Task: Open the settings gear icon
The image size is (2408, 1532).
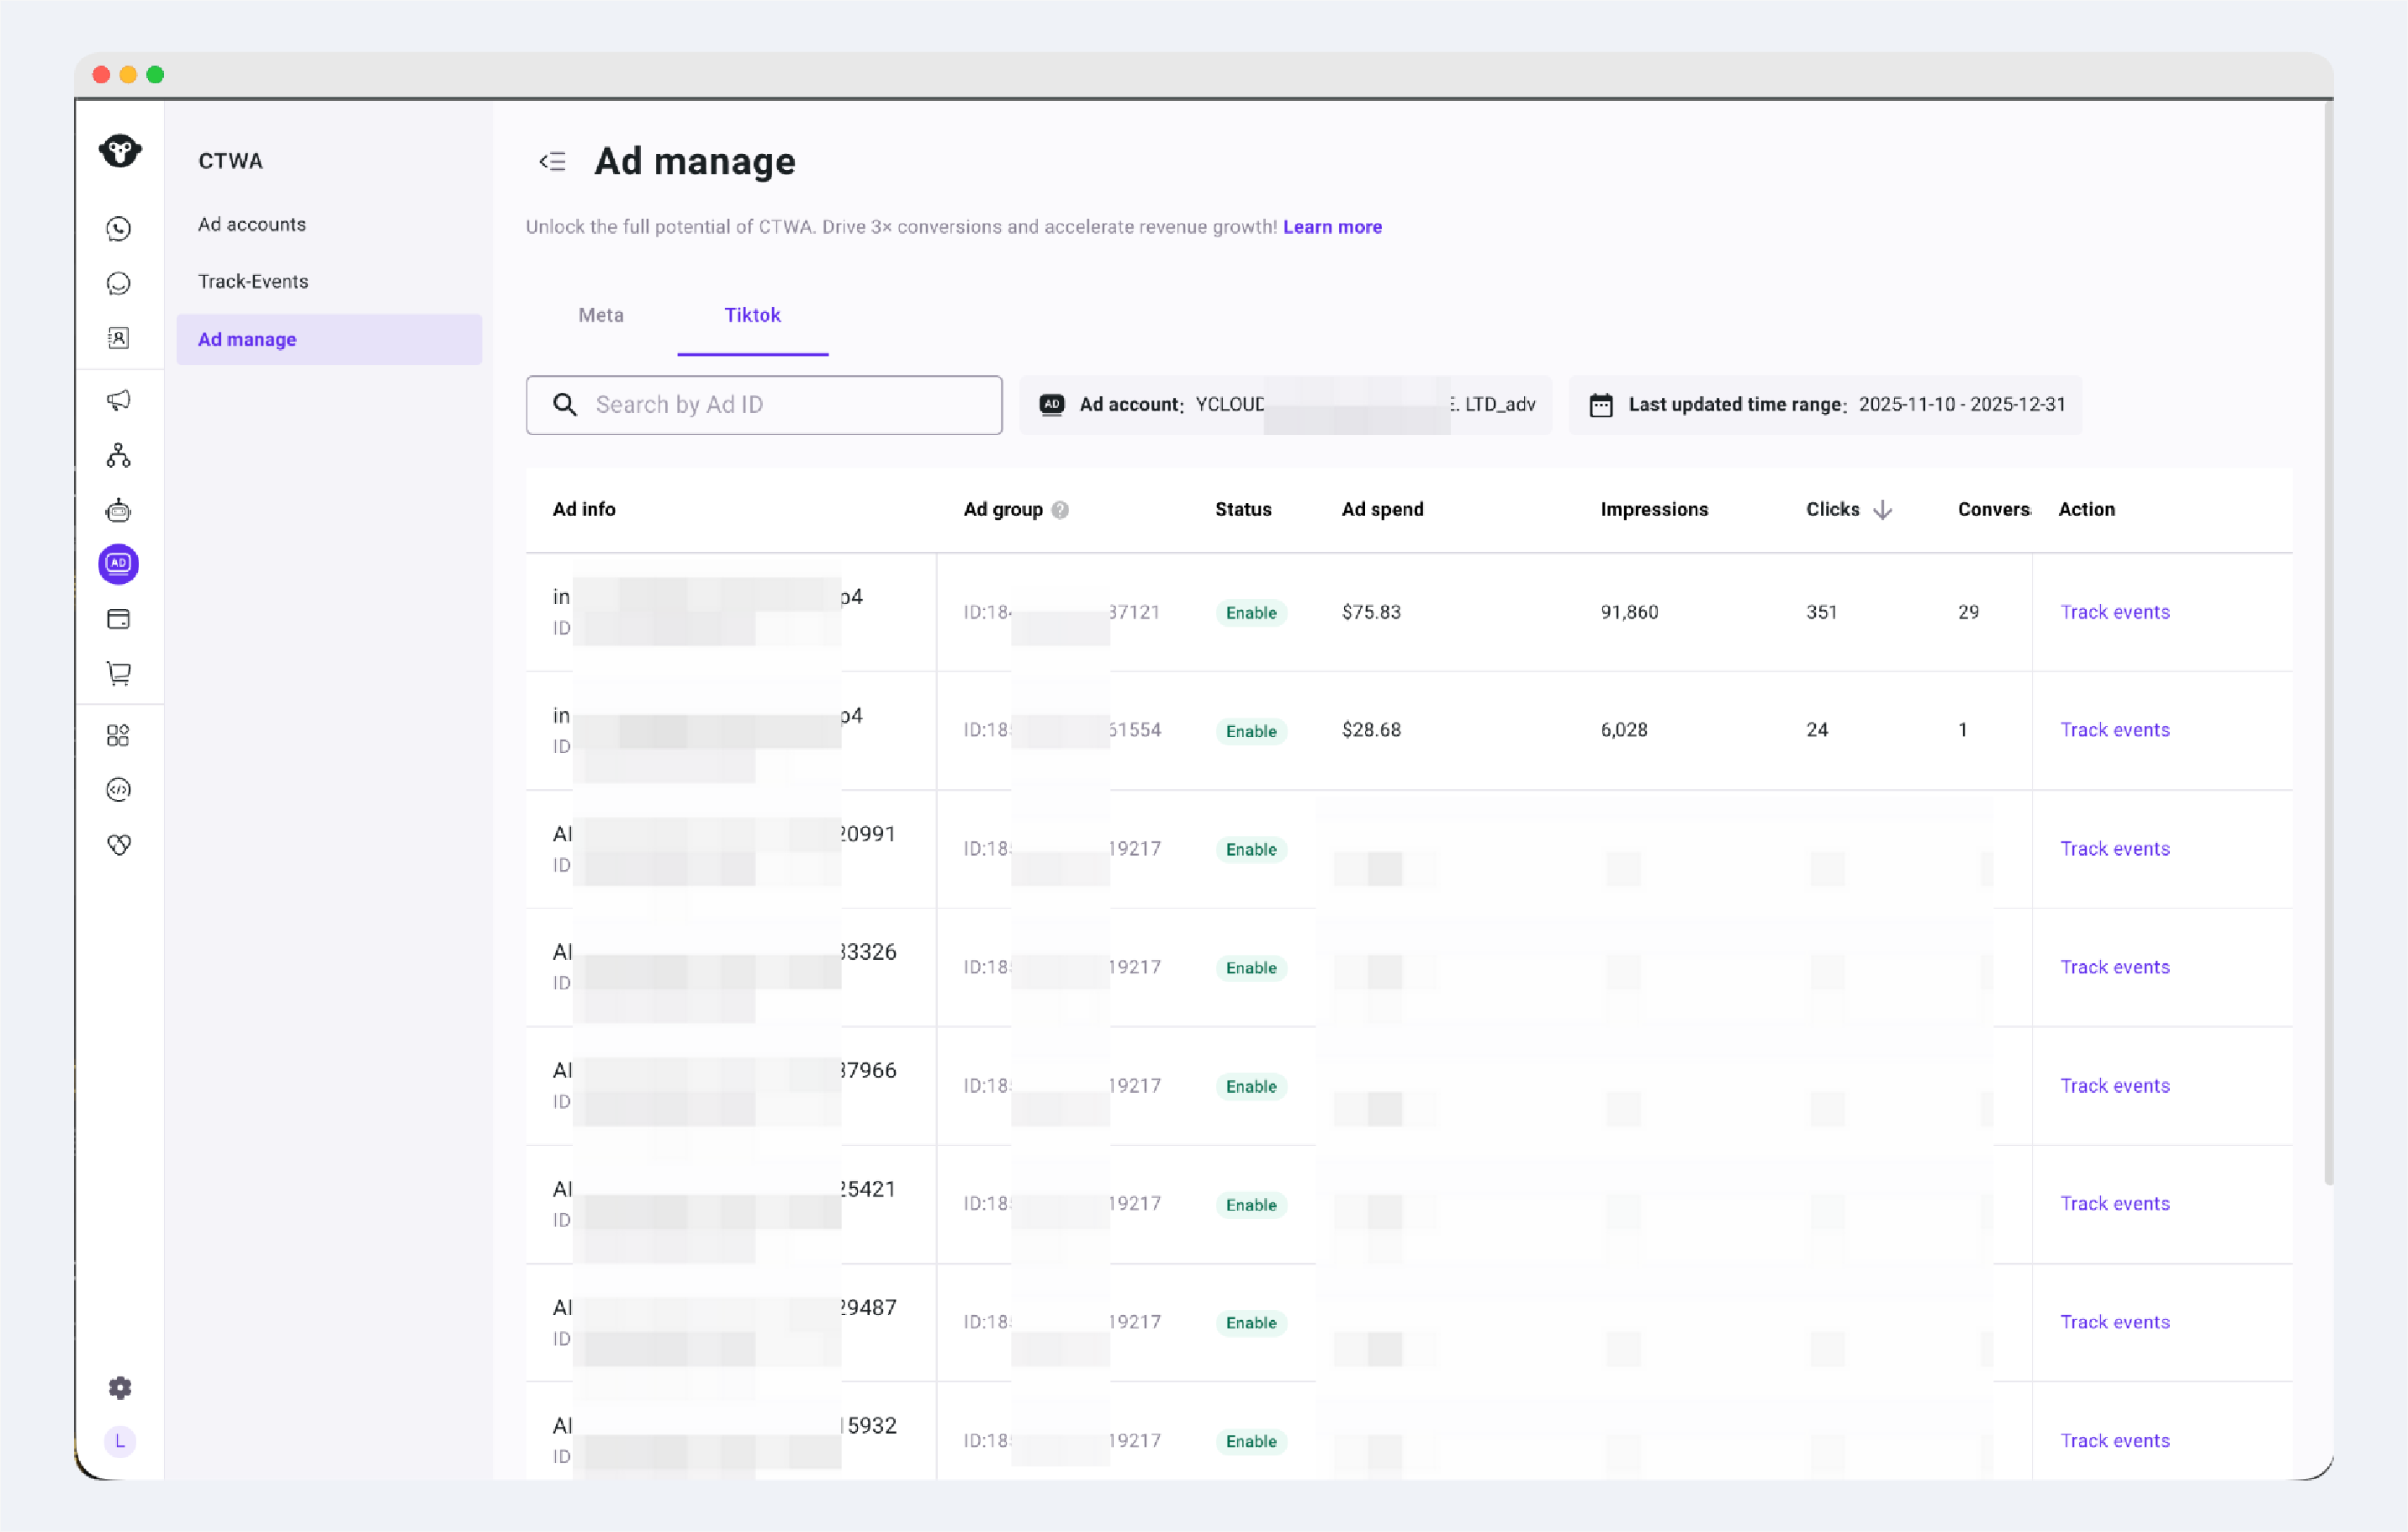Action: (119, 1387)
